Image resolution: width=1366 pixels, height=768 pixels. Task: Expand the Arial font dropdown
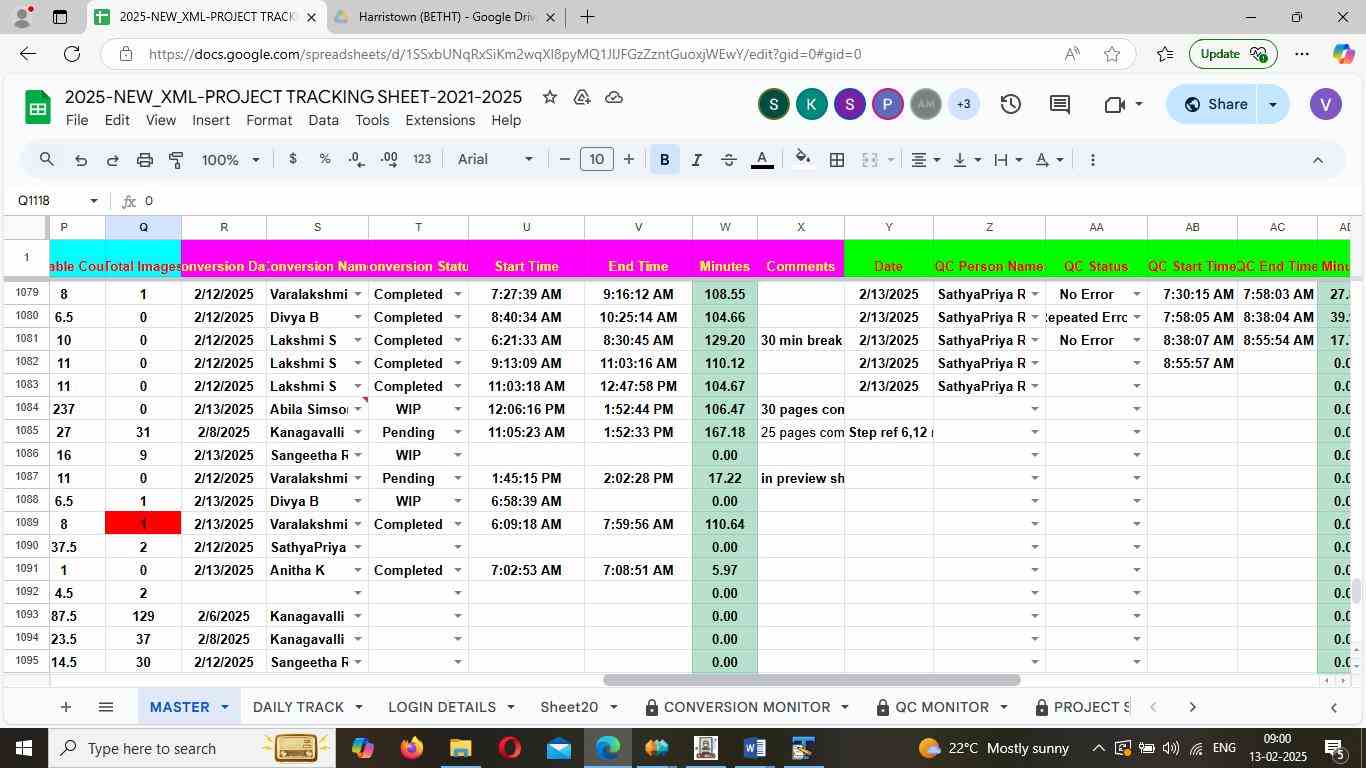[x=495, y=160]
